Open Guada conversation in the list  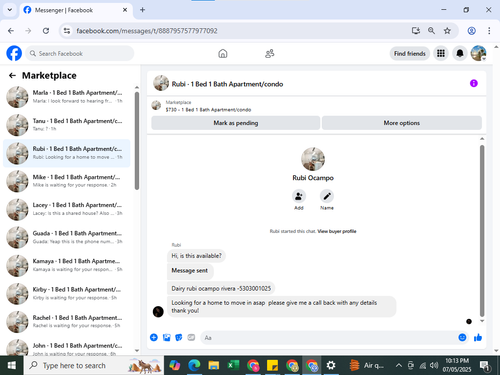tap(67, 238)
